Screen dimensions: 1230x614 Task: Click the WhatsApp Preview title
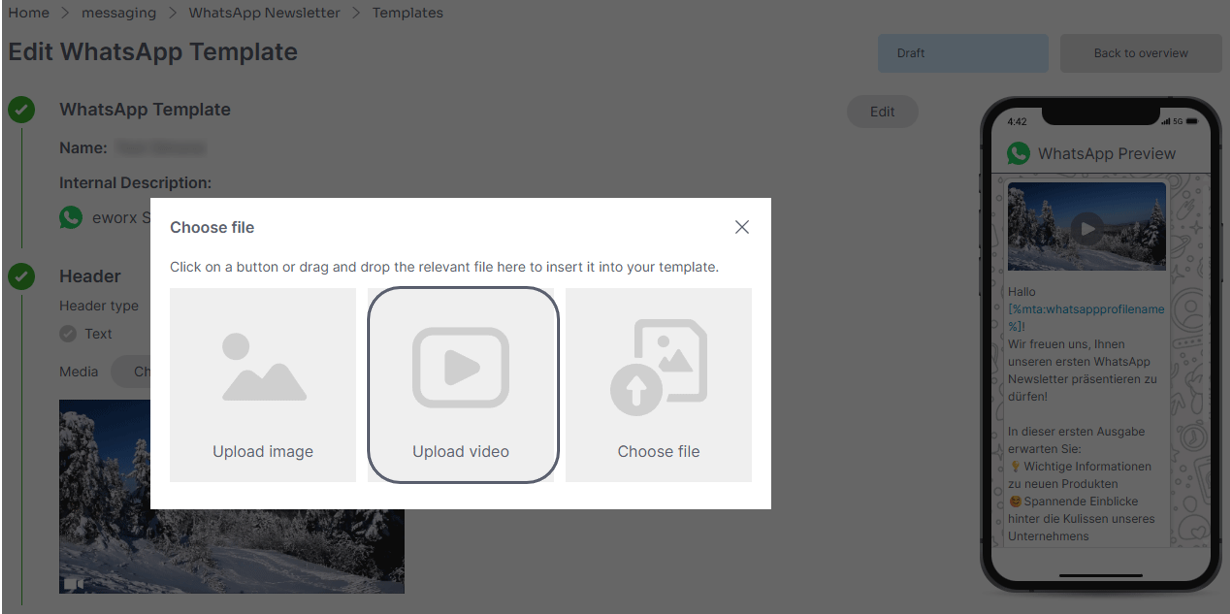[x=1107, y=153]
